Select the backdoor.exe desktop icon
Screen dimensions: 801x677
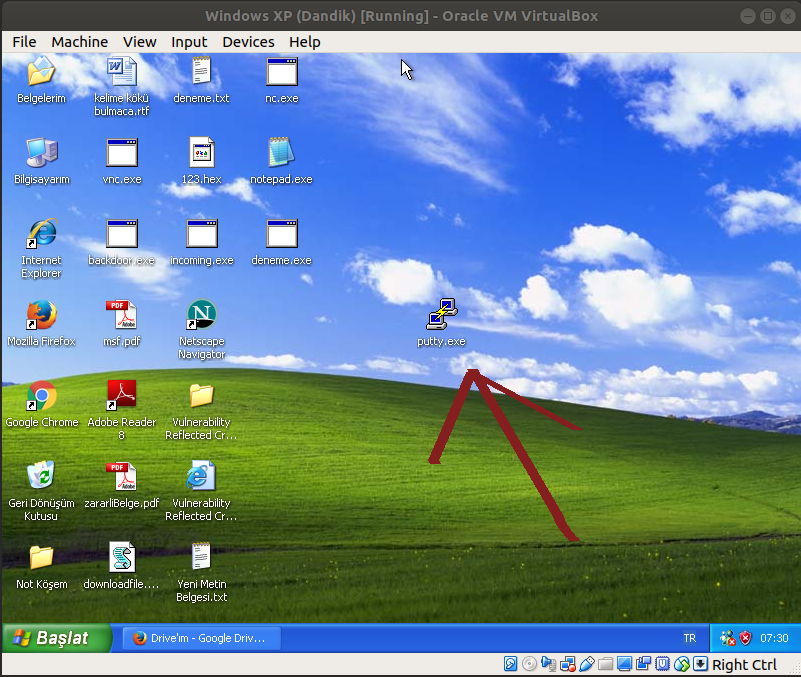pyautogui.click(x=122, y=234)
